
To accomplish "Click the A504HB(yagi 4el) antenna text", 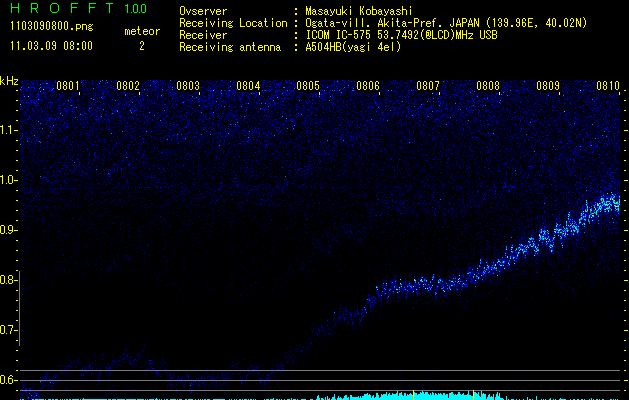I will (x=353, y=47).
